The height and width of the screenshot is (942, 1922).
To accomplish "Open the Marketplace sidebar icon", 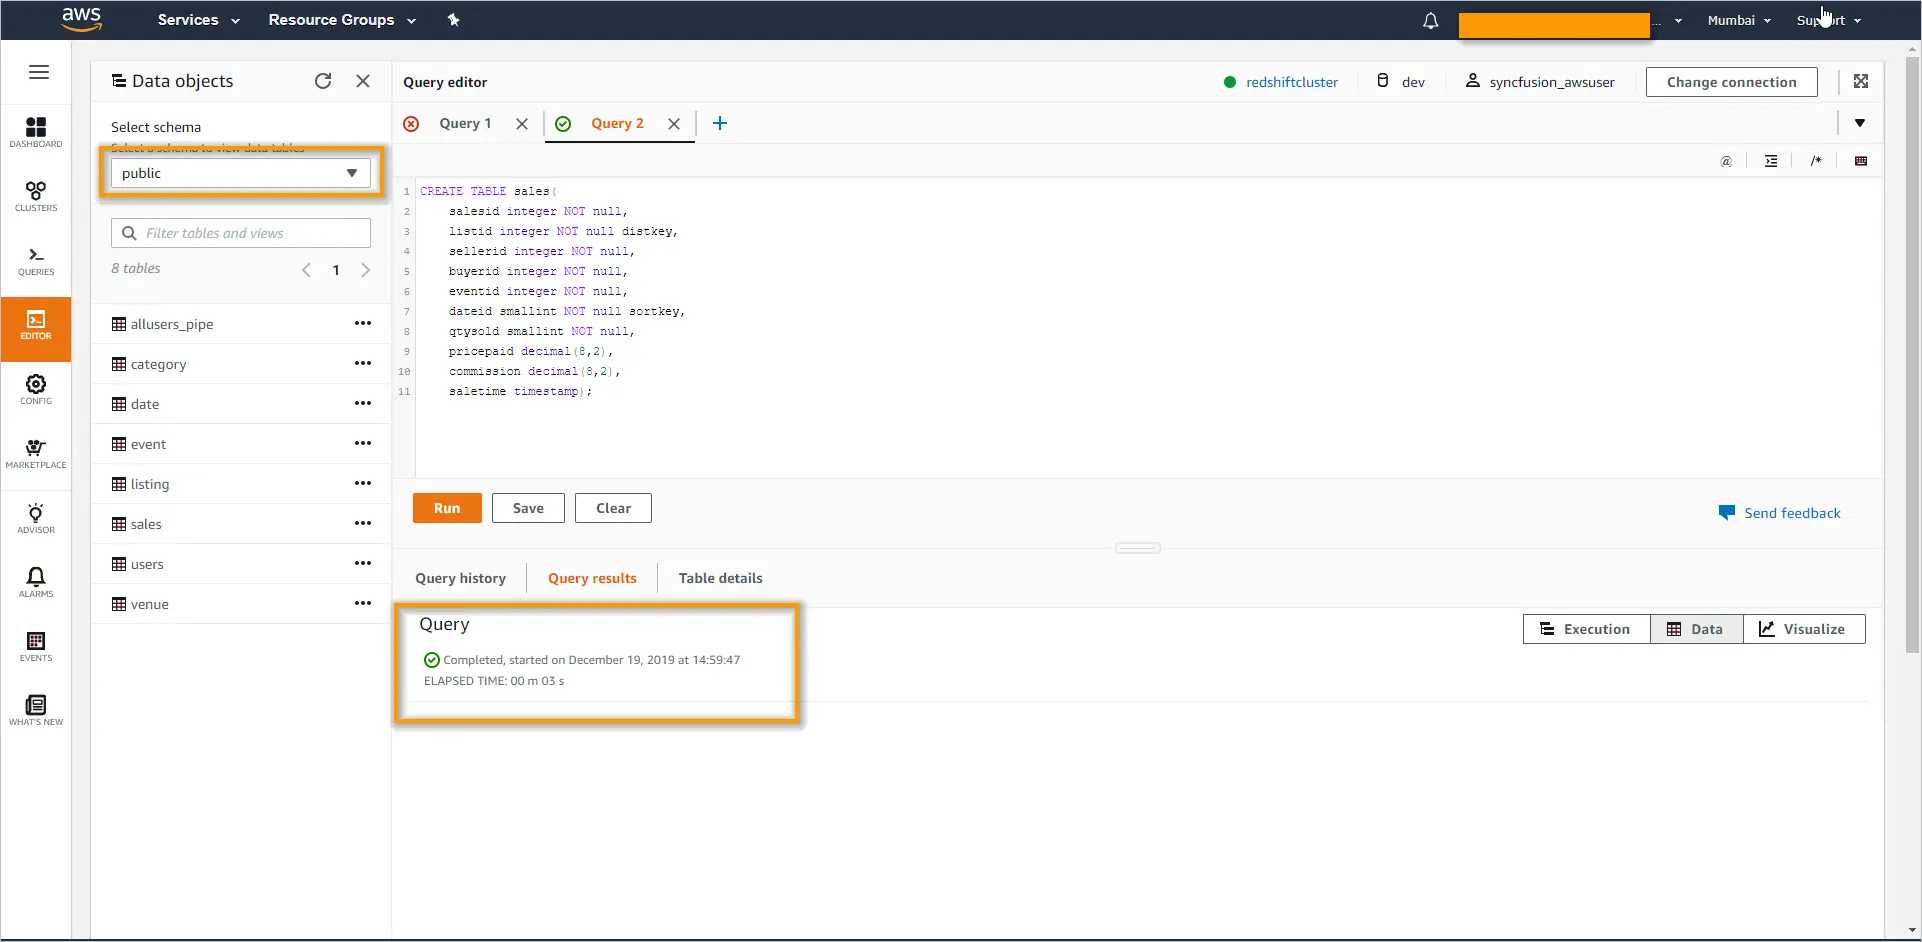I will click(x=36, y=453).
